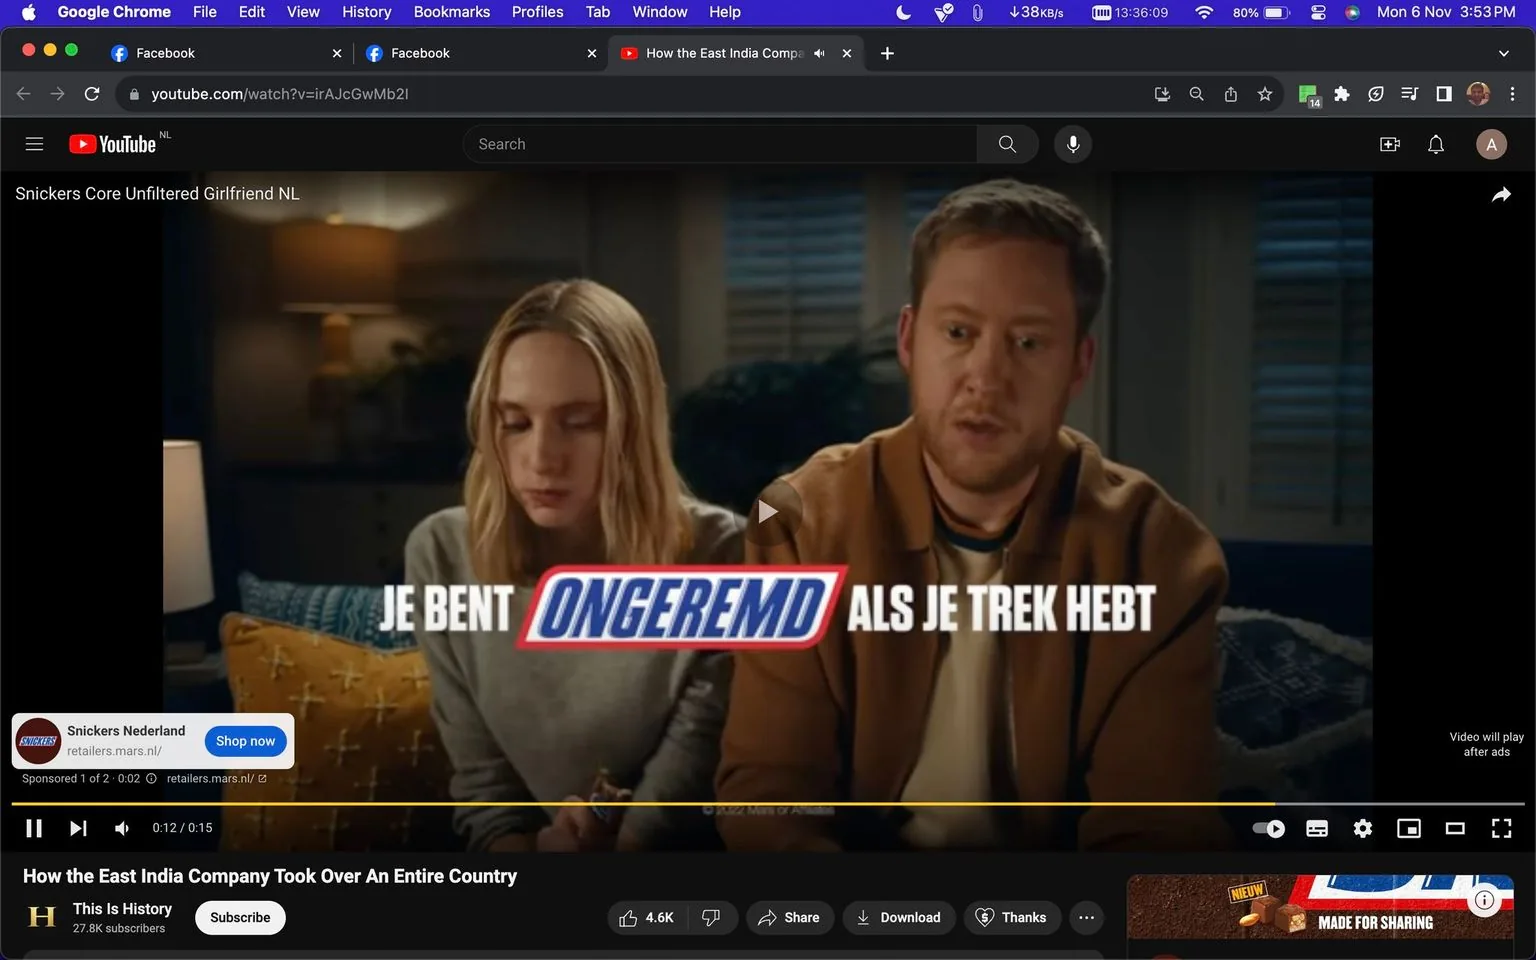The height and width of the screenshot is (960, 1536).
Task: Start a voice search with the microphone icon
Action: point(1072,143)
